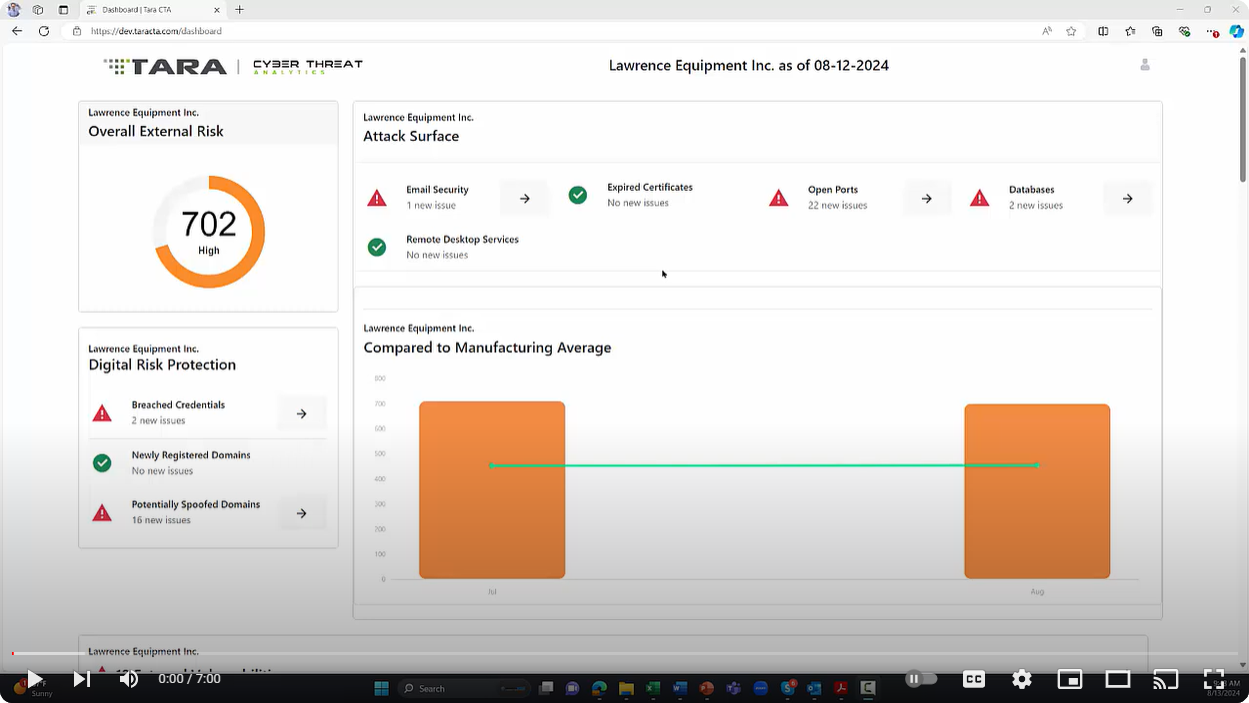Open the browser workspaces icon
The height and width of the screenshot is (703, 1249).
pos(38,10)
